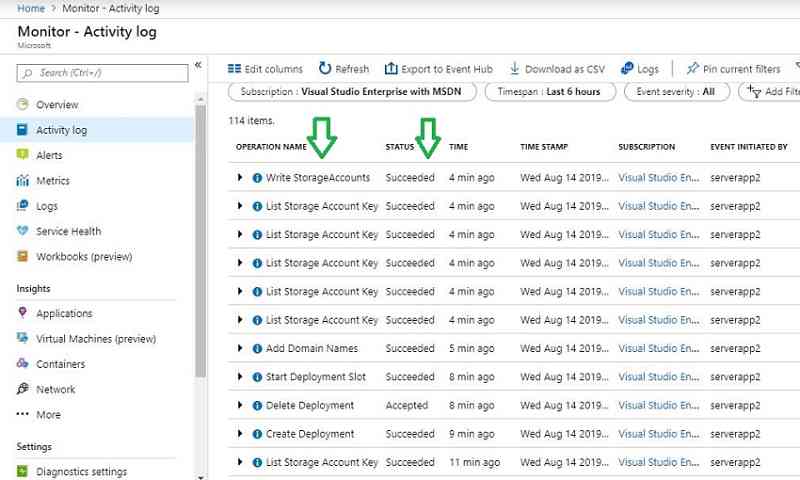Click the Containers icon
The width and height of the screenshot is (800, 480).
[22, 363]
